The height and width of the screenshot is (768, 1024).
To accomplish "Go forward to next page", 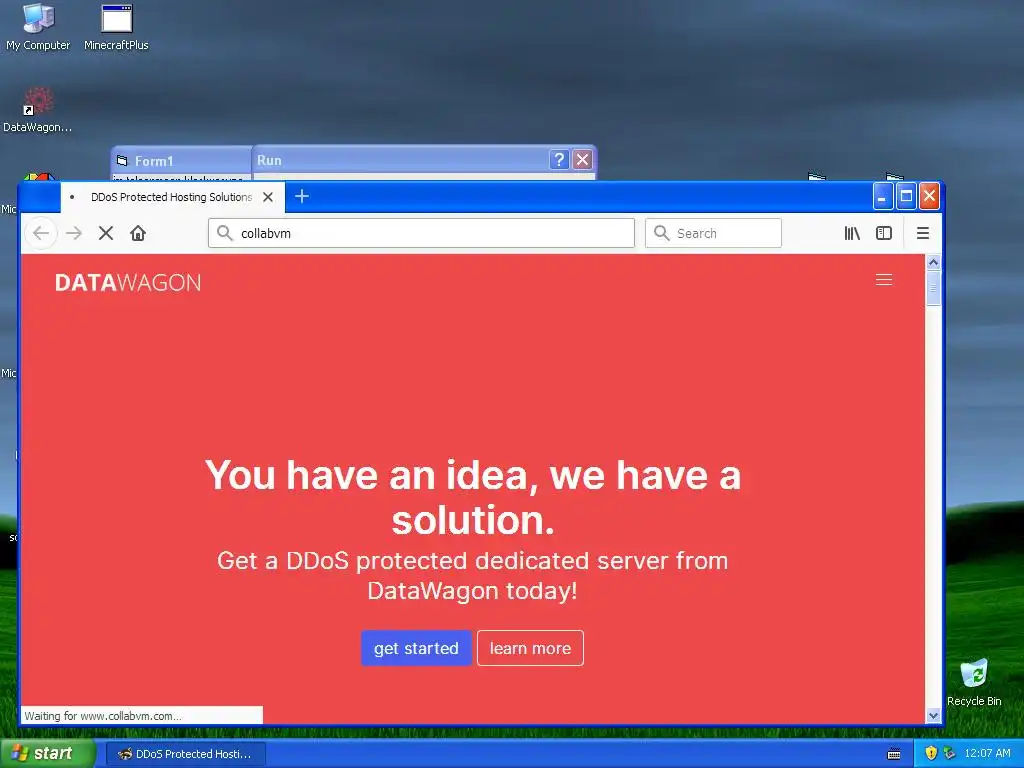I will (x=74, y=233).
